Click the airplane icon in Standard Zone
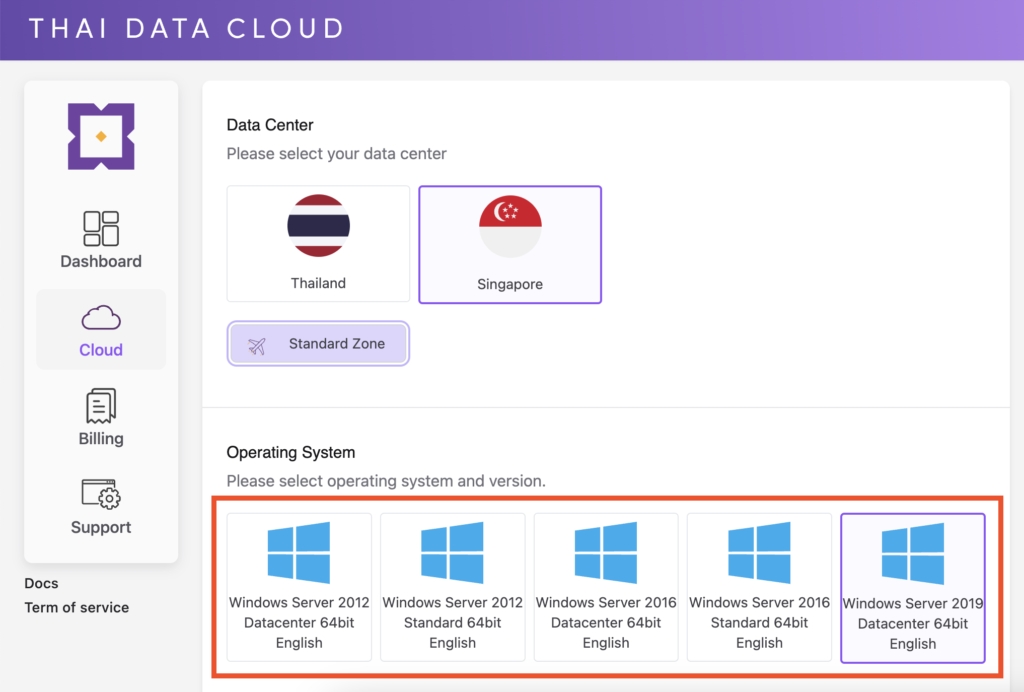The height and width of the screenshot is (692, 1024). click(257, 345)
